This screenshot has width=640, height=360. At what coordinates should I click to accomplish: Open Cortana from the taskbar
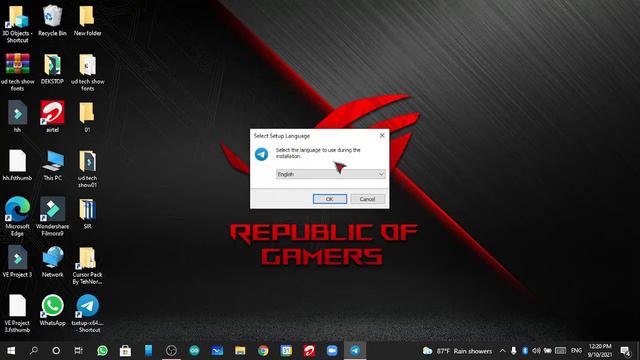(x=56, y=351)
